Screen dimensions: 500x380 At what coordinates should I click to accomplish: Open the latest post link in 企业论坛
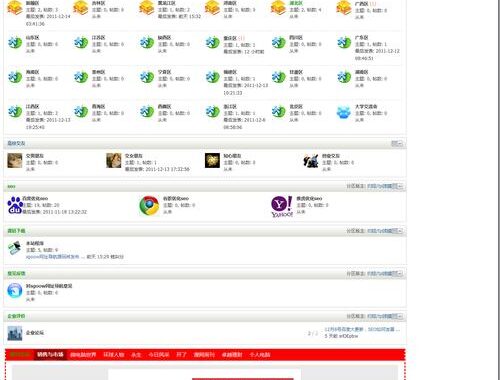coord(362,329)
